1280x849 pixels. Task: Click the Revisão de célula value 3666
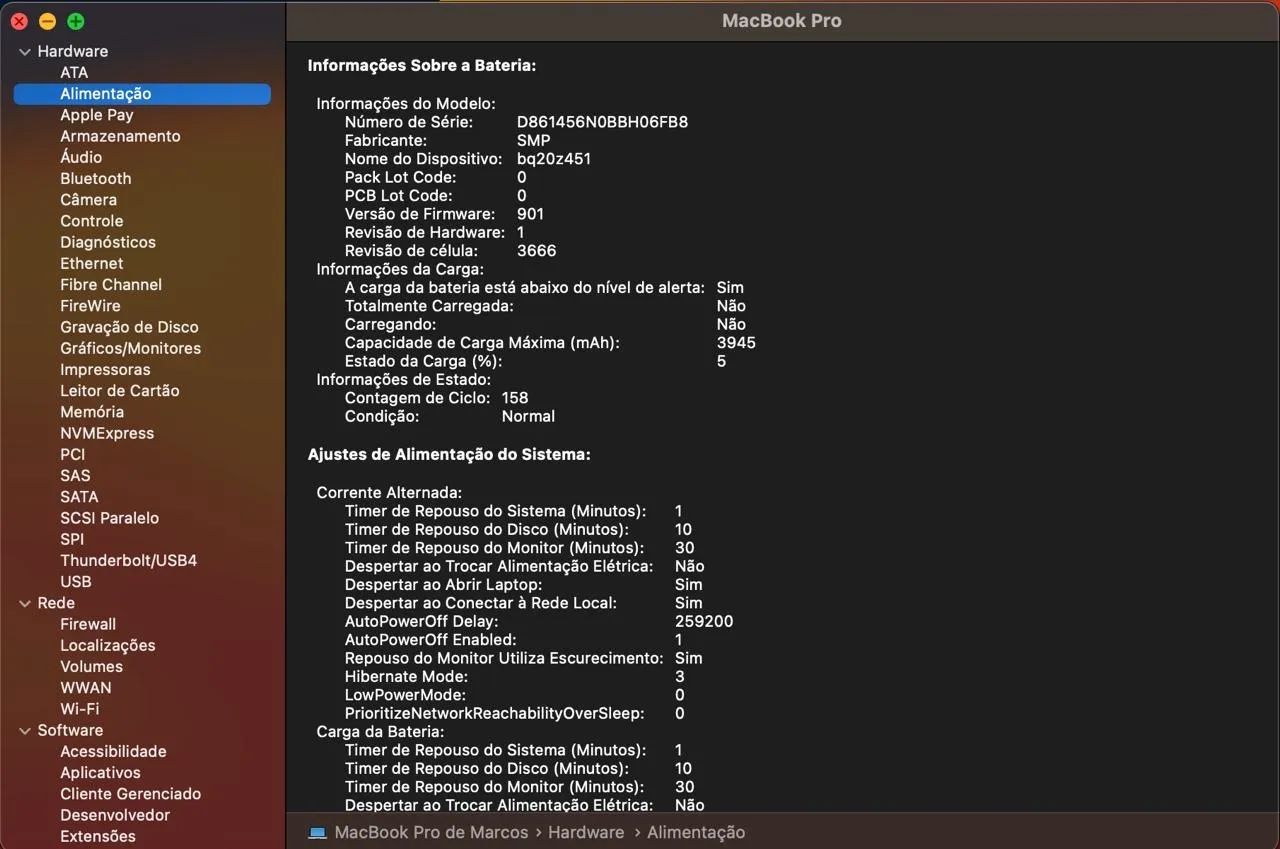coord(536,251)
